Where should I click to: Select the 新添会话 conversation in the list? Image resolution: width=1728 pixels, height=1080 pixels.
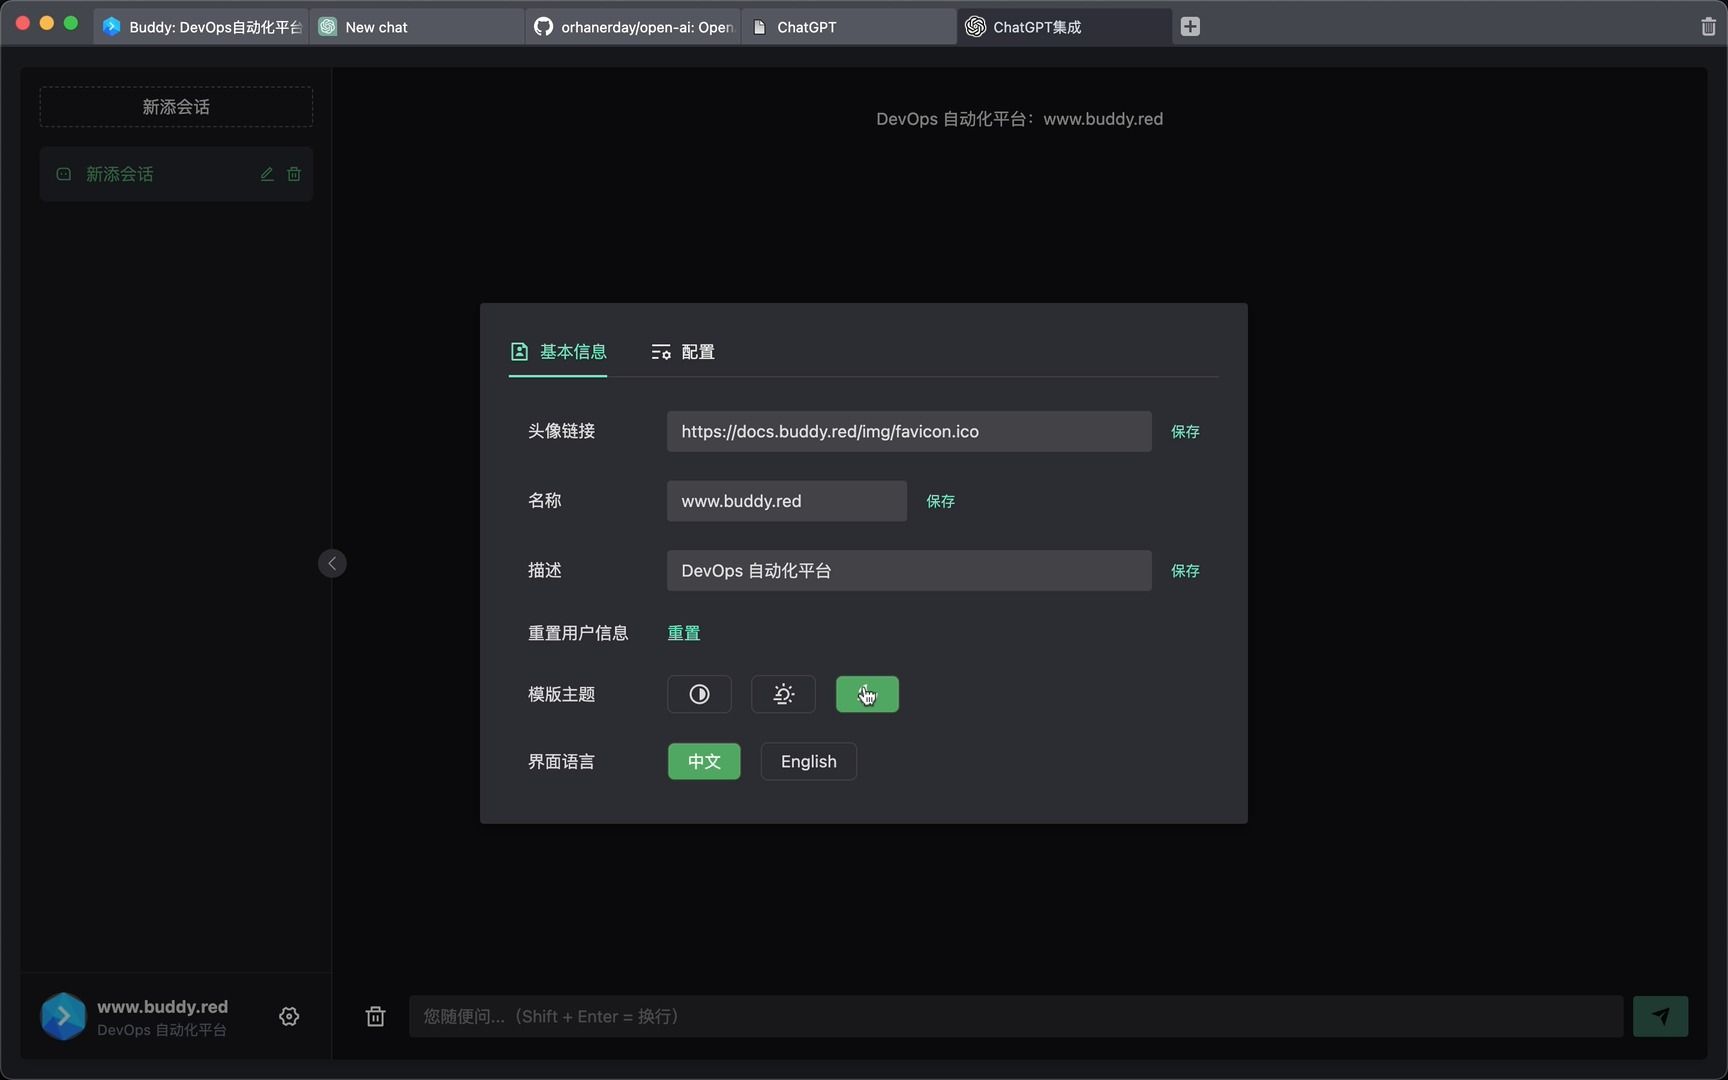pyautogui.click(x=176, y=174)
